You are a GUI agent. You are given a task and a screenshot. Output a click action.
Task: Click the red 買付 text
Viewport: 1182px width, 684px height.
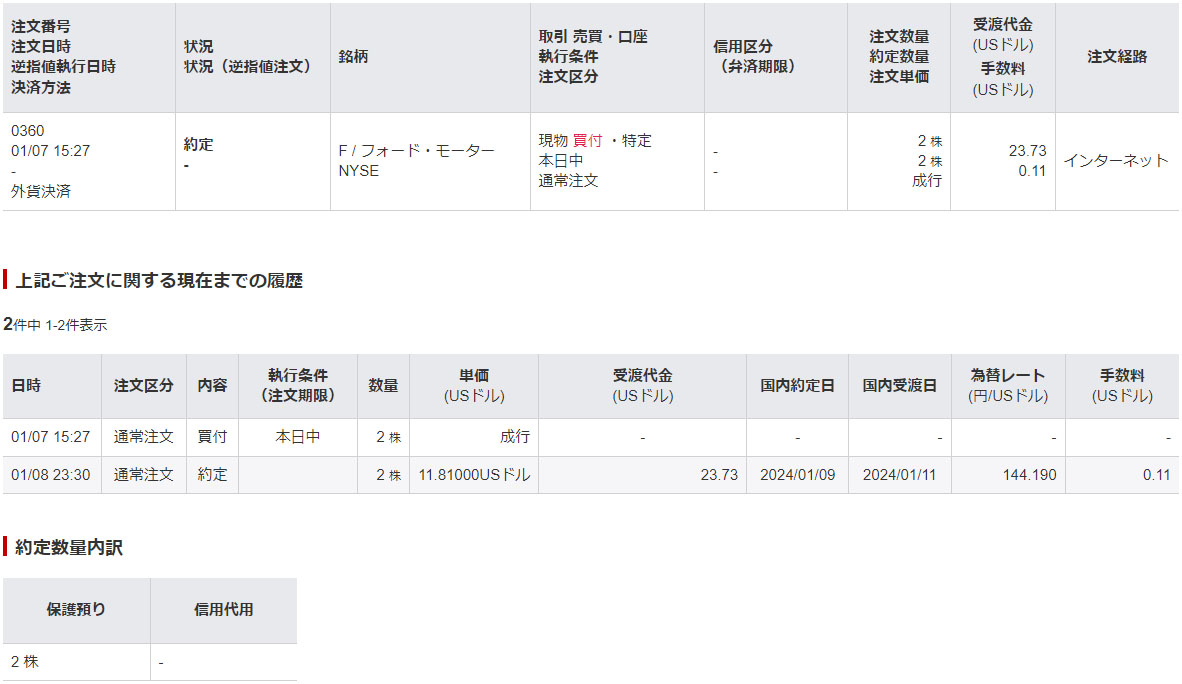pyautogui.click(x=587, y=141)
